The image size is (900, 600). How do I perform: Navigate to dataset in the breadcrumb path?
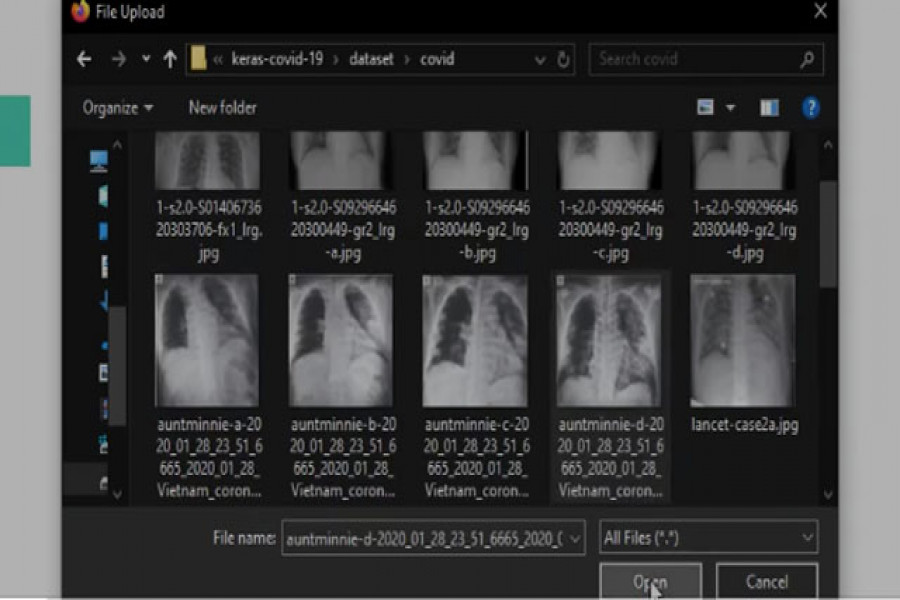(x=371, y=59)
